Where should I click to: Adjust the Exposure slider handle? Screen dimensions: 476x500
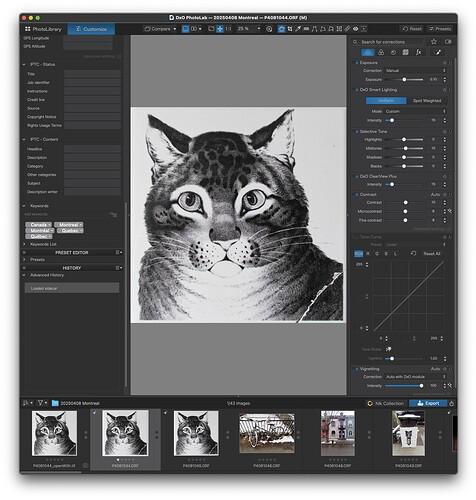[x=404, y=80]
